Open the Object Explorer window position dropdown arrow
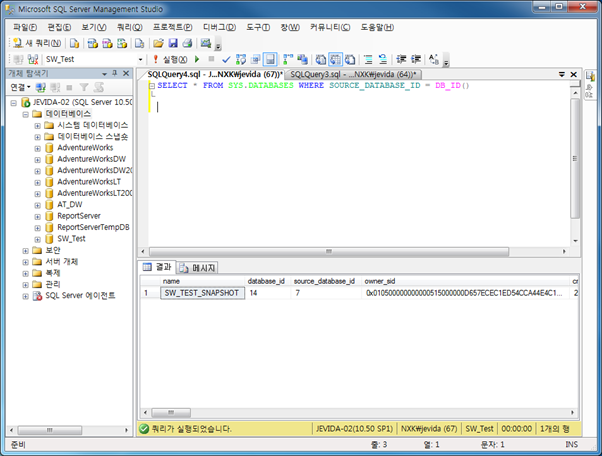The image size is (602, 456). click(x=104, y=73)
